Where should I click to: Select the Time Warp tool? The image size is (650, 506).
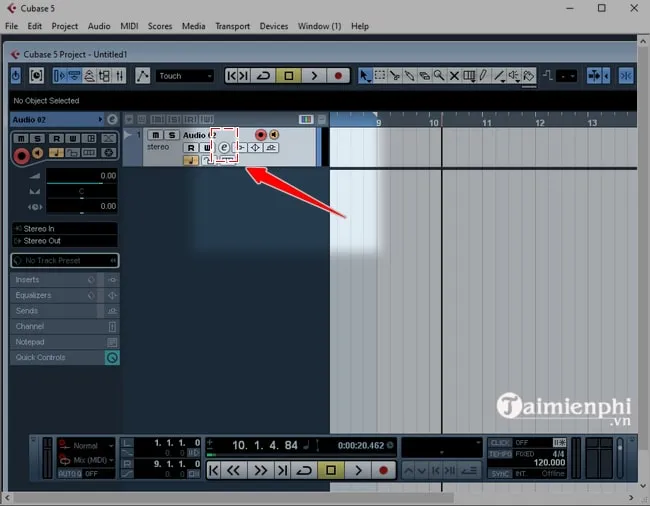(x=469, y=76)
